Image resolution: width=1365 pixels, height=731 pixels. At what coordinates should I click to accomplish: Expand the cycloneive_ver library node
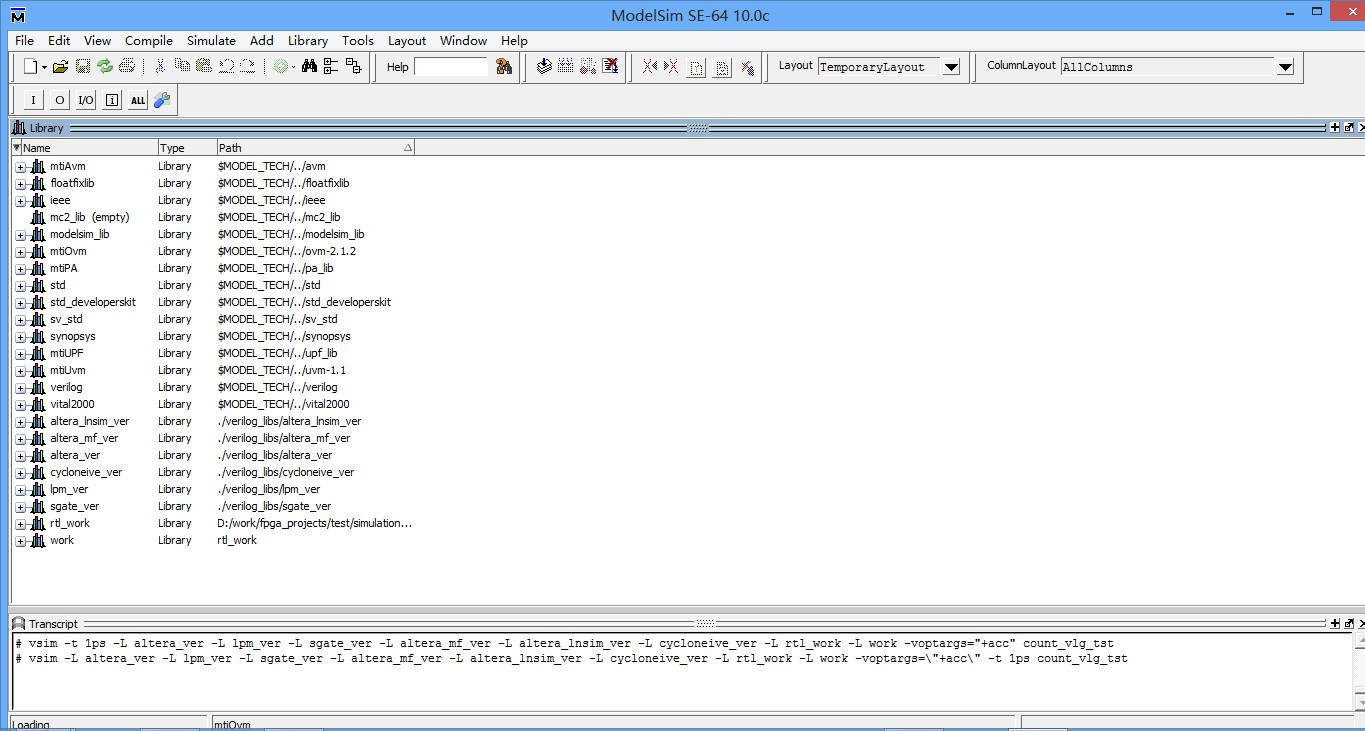pos(20,473)
